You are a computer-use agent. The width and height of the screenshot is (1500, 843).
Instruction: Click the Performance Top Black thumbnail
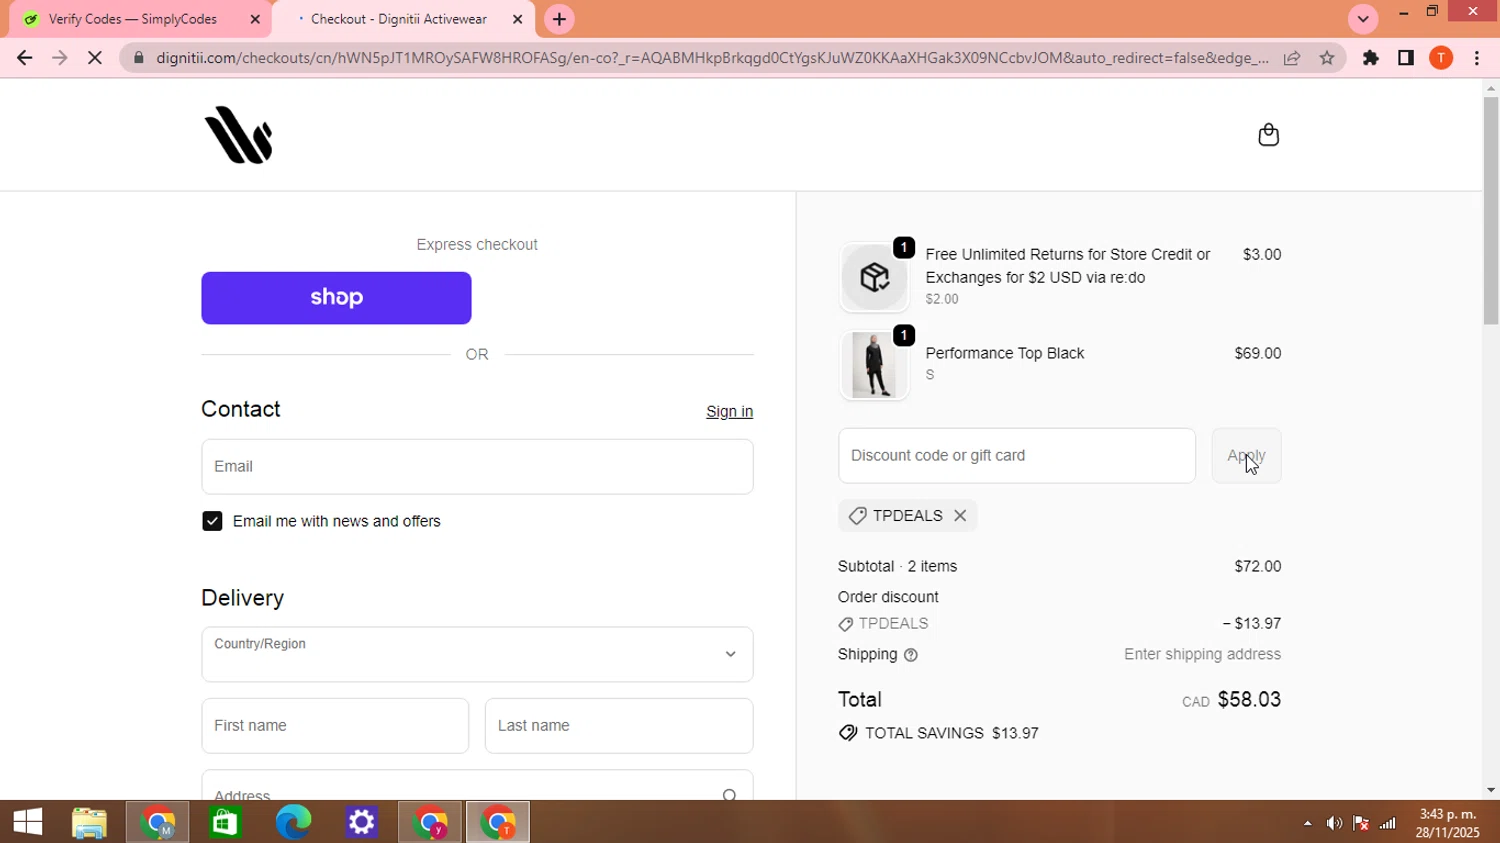874,365
